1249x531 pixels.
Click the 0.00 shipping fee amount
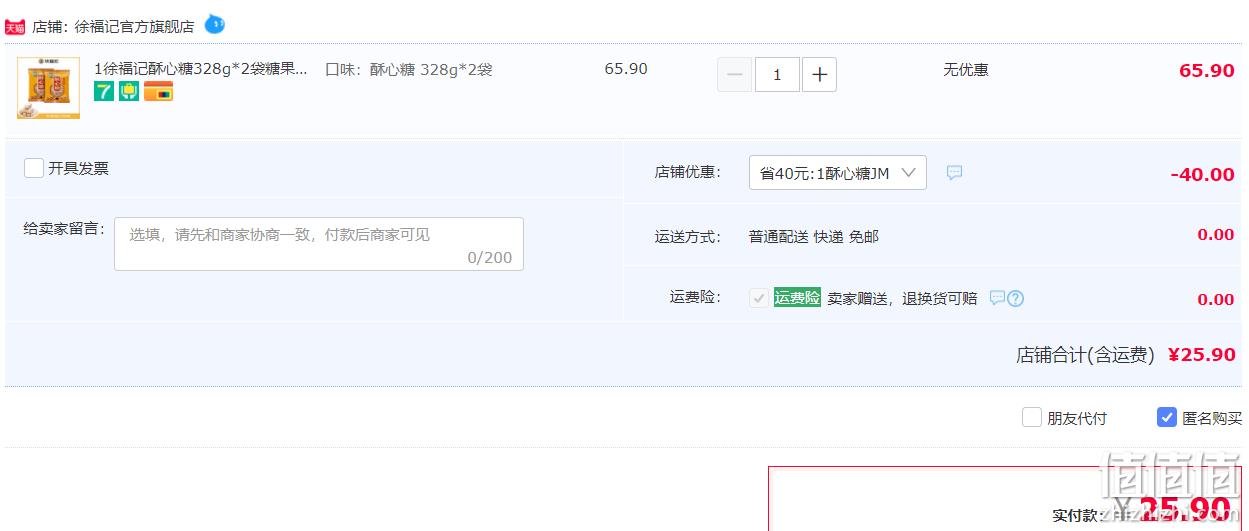1216,234
